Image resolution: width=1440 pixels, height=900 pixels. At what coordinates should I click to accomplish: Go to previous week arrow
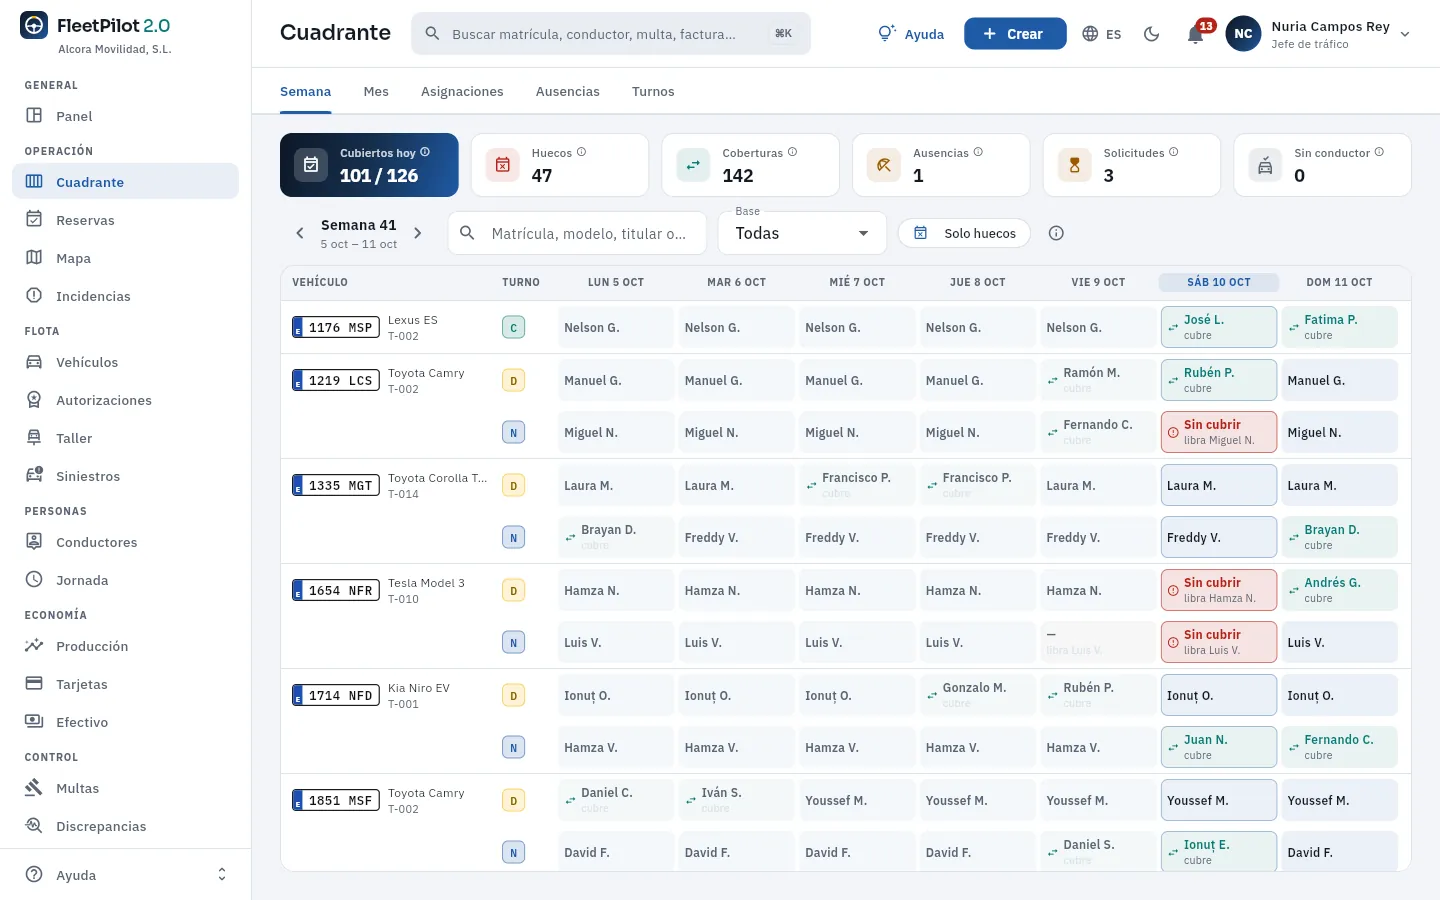coord(300,233)
